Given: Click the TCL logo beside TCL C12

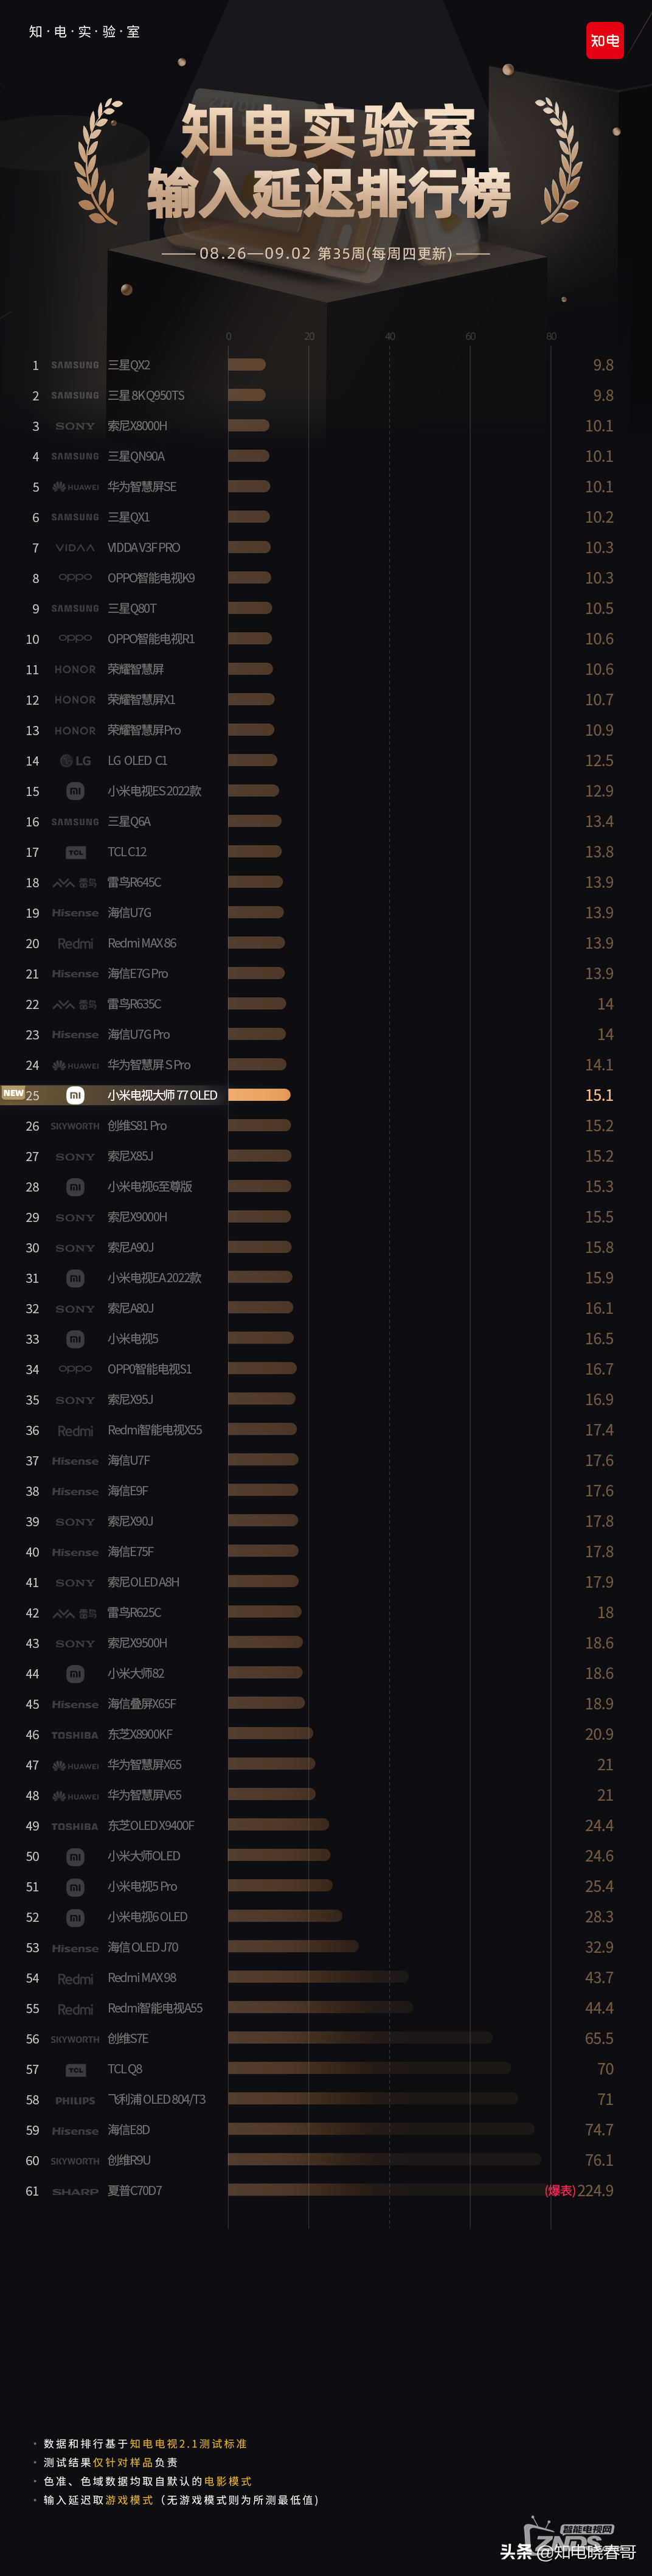Looking at the screenshot, I should 75,853.
